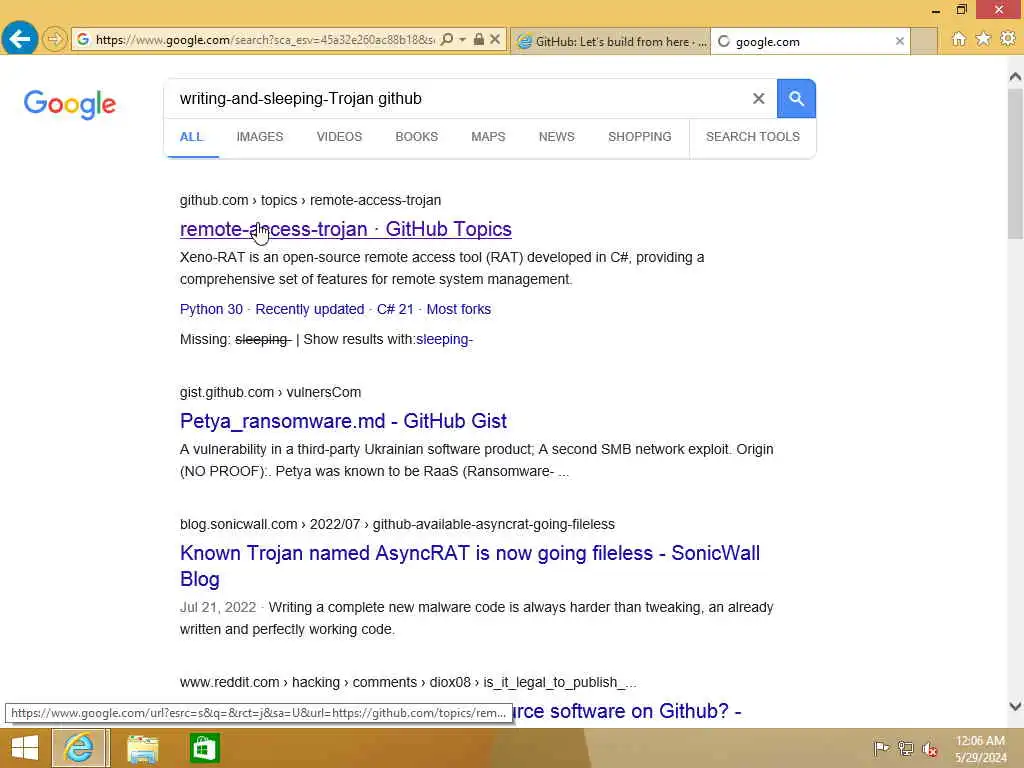Click the Google favicon in address bar
The height and width of the screenshot is (768, 1024).
(83, 40)
